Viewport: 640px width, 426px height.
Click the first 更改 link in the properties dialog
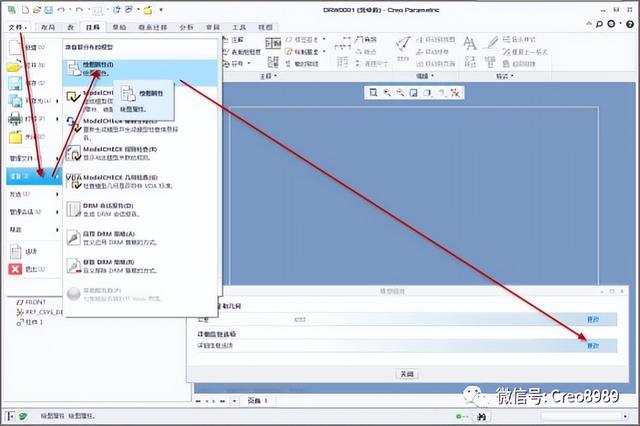click(x=593, y=320)
